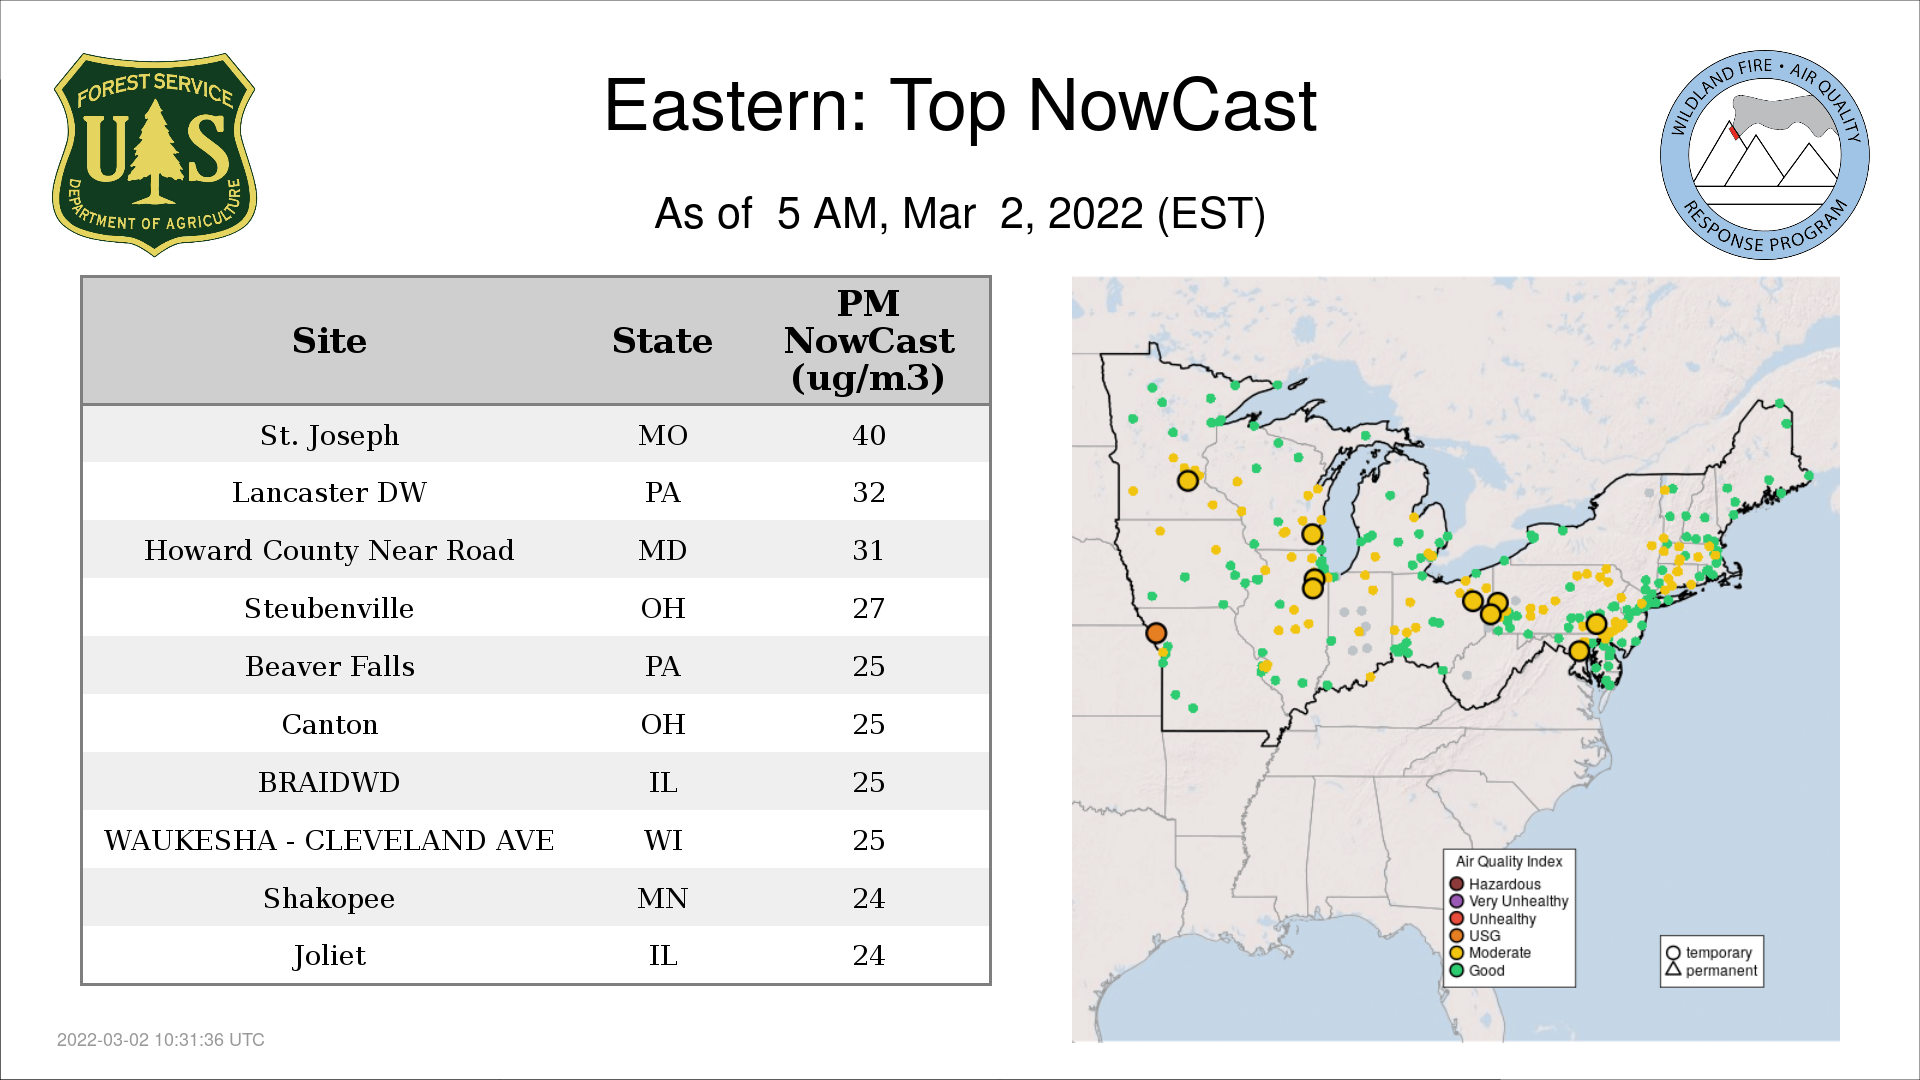Image resolution: width=1920 pixels, height=1080 pixels.
Task: Click the PM NowCast column header
Action: click(868, 341)
